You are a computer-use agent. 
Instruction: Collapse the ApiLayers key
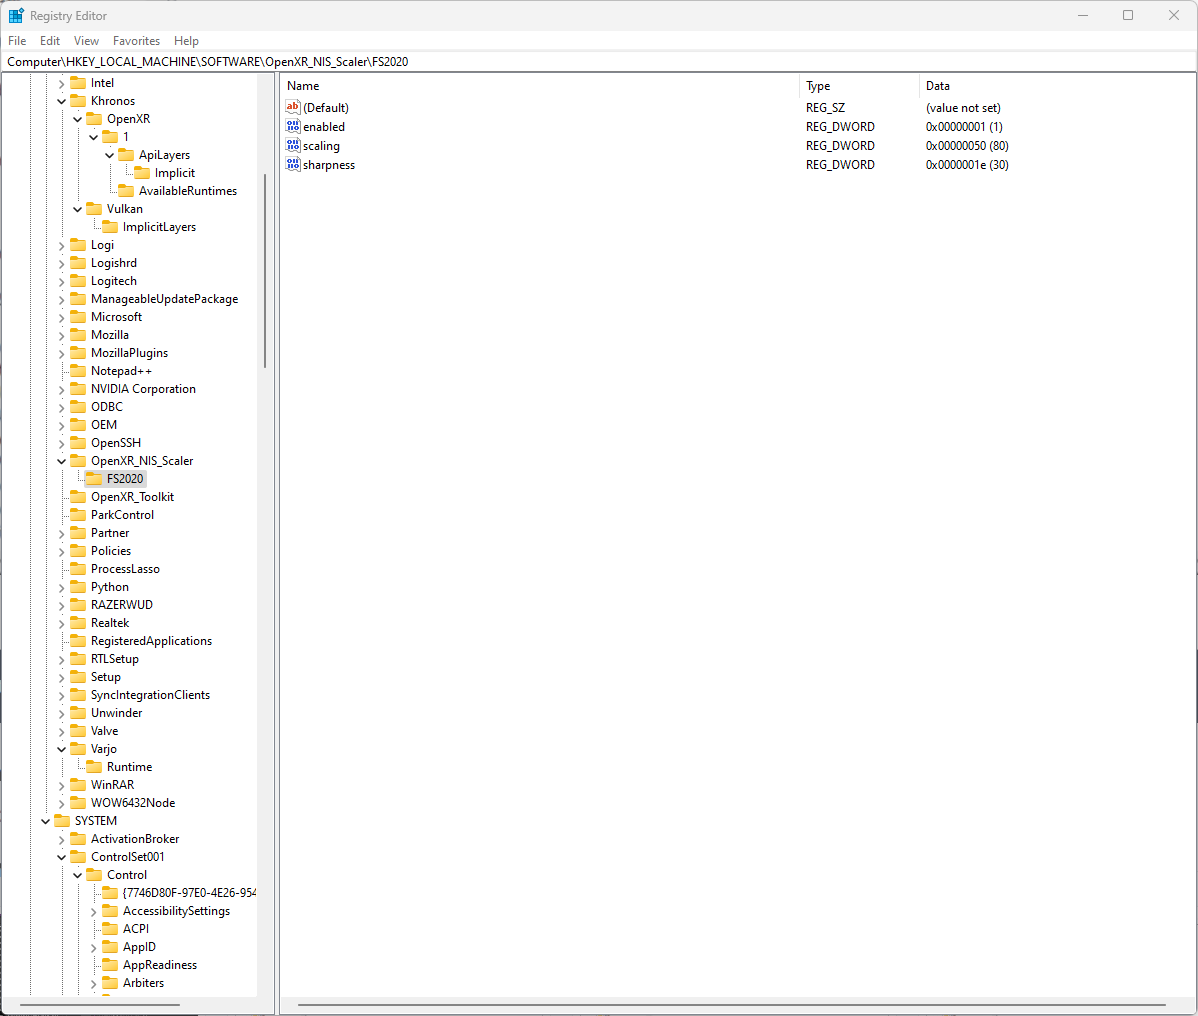(110, 155)
